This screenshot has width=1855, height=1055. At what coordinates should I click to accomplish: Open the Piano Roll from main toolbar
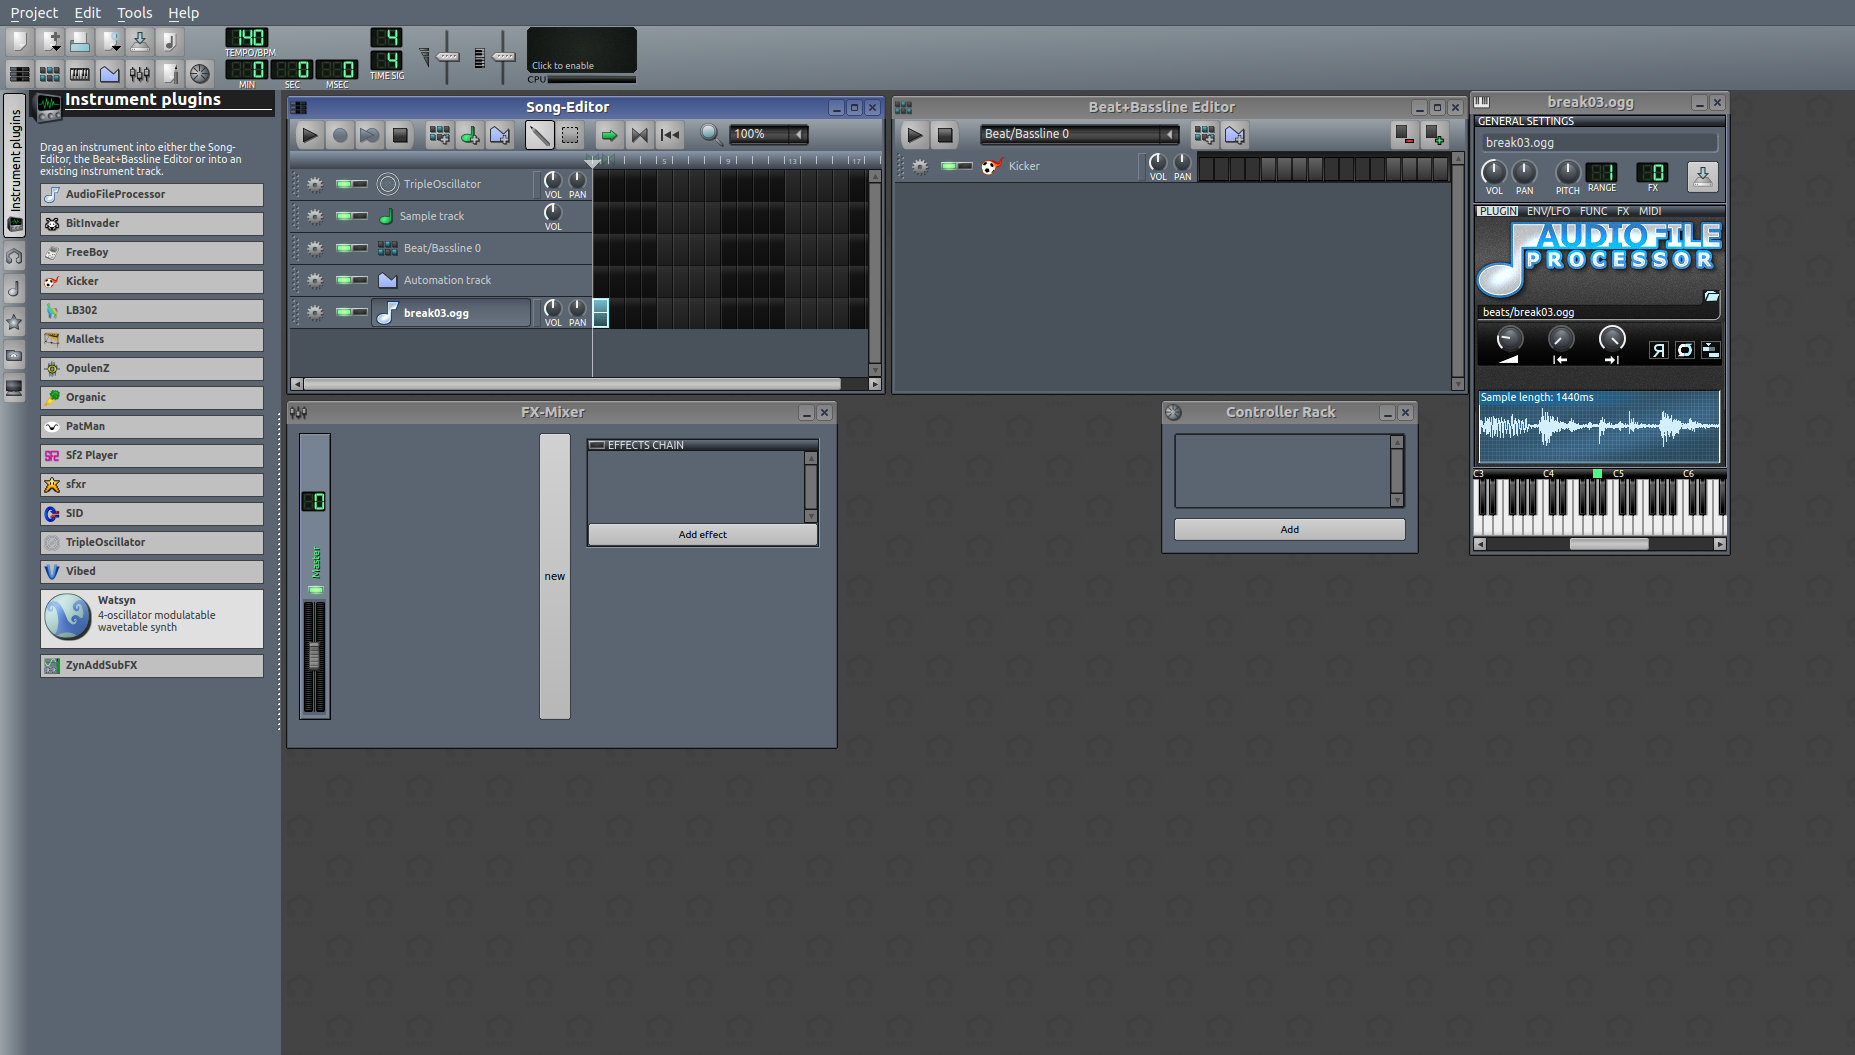click(x=80, y=74)
